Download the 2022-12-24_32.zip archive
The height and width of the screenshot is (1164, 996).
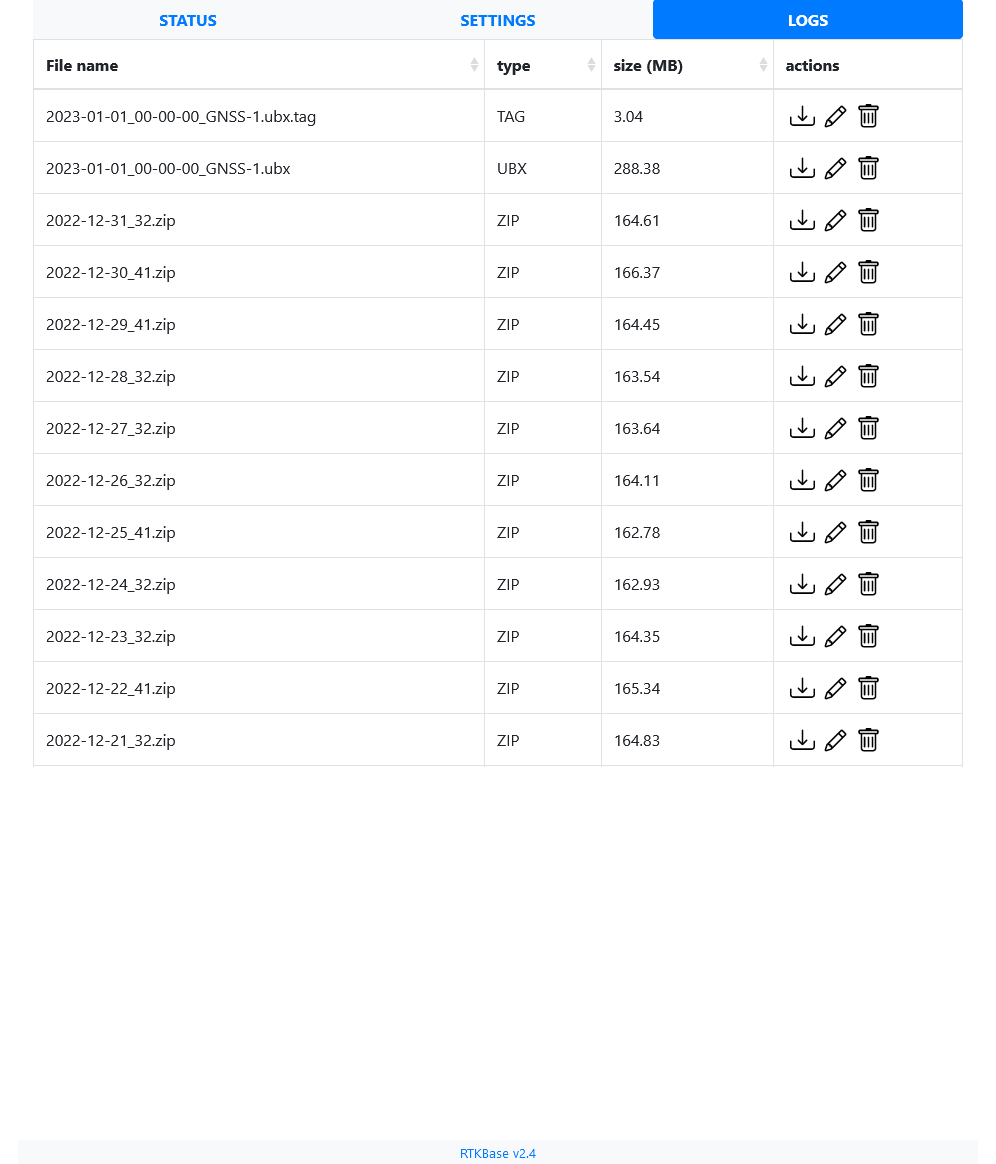click(x=802, y=584)
